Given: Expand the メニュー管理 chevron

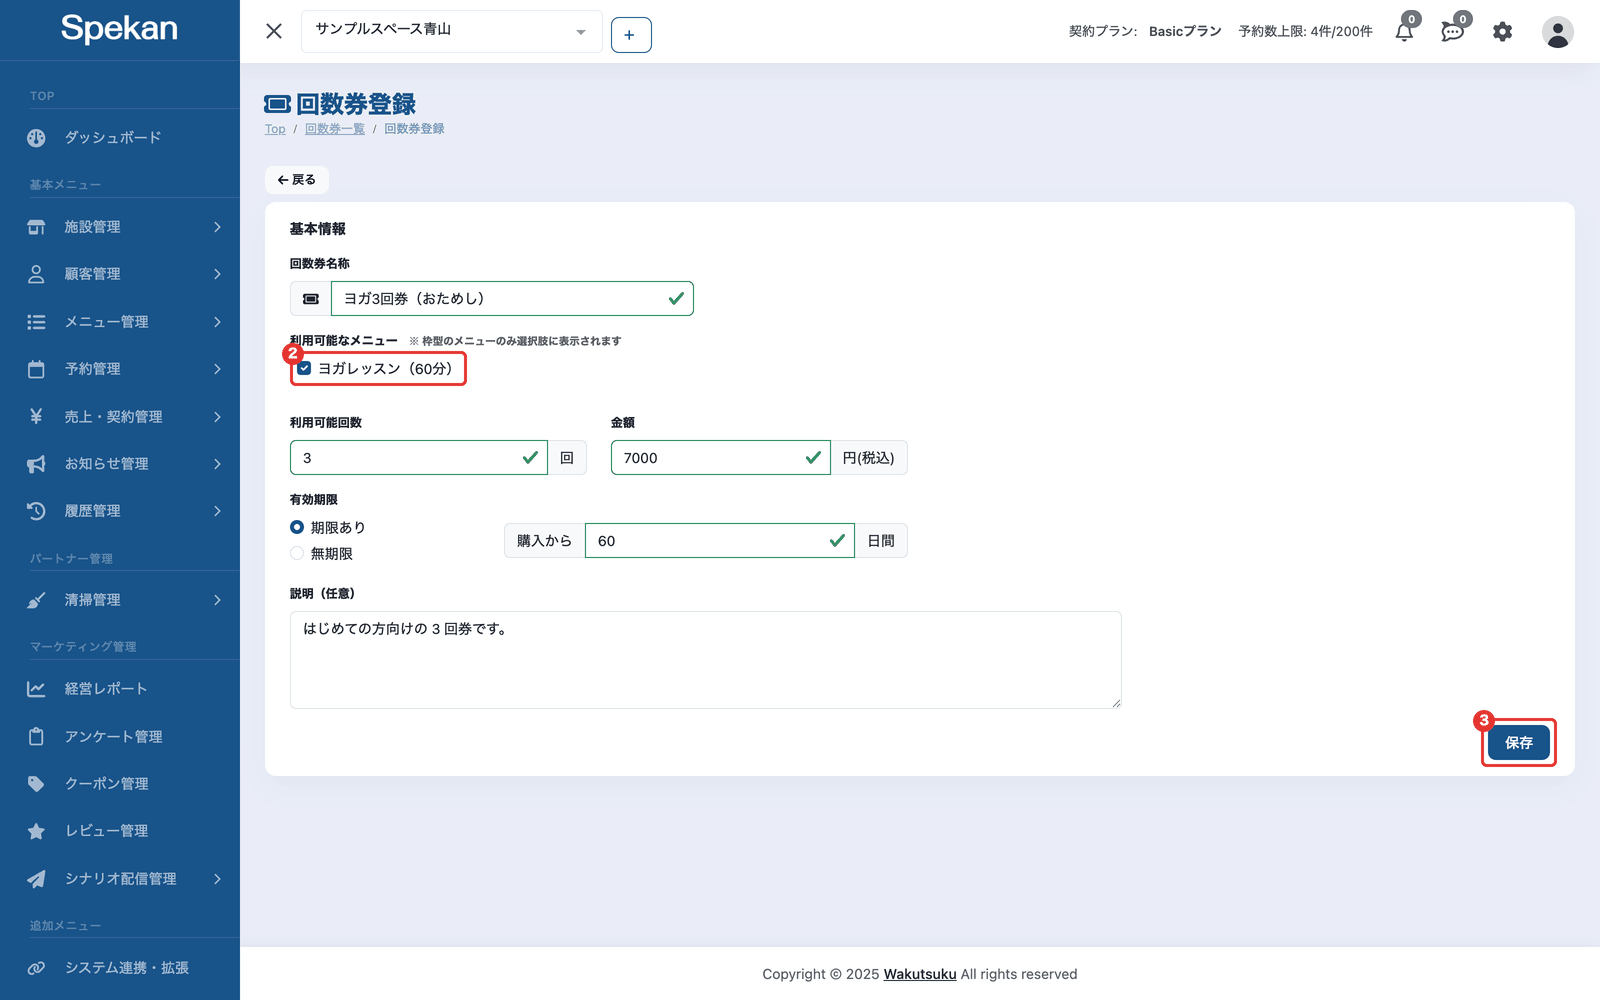Looking at the screenshot, I should click(x=217, y=322).
